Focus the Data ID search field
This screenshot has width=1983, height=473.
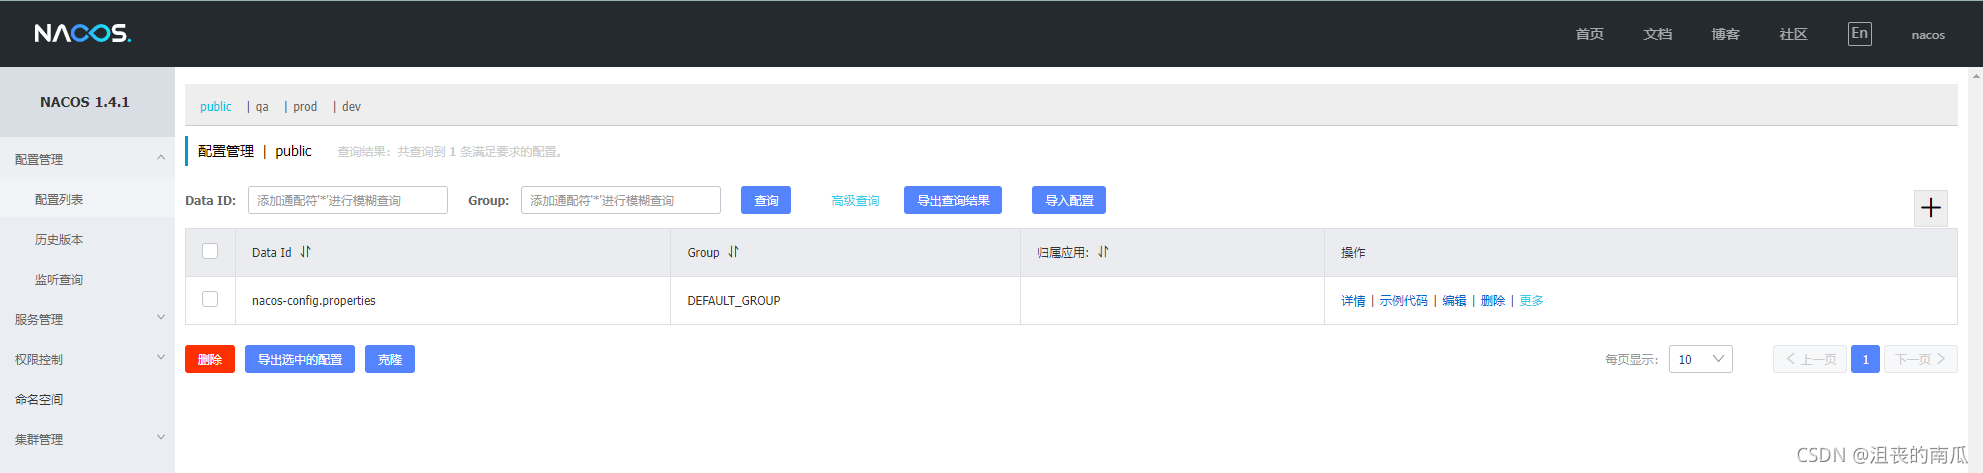click(x=348, y=200)
